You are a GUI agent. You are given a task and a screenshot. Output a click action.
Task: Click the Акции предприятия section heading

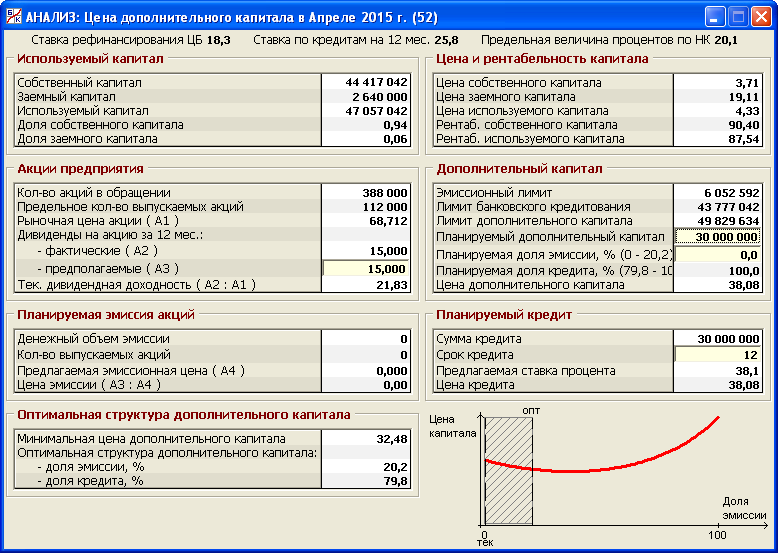80,169
